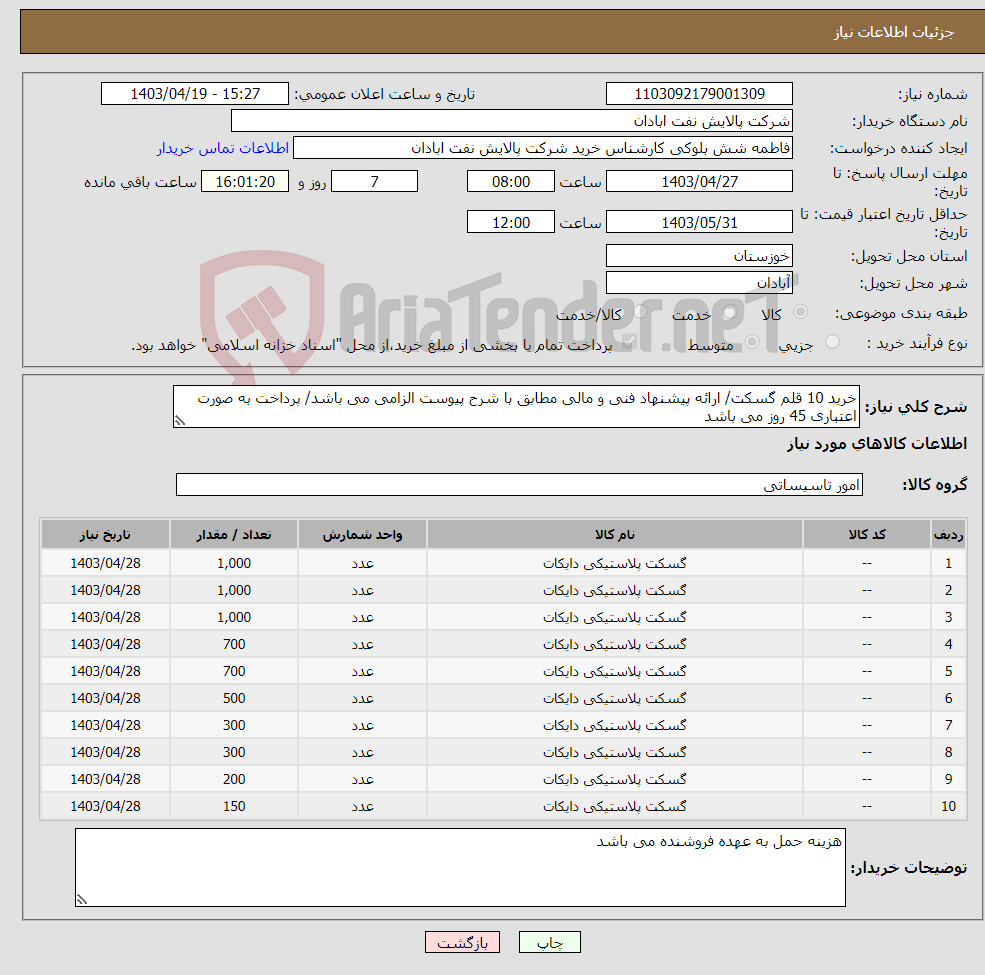Viewport: 985px width, 975px height.
Task: Click the resize handle of buyer notes box
Action: point(82,899)
